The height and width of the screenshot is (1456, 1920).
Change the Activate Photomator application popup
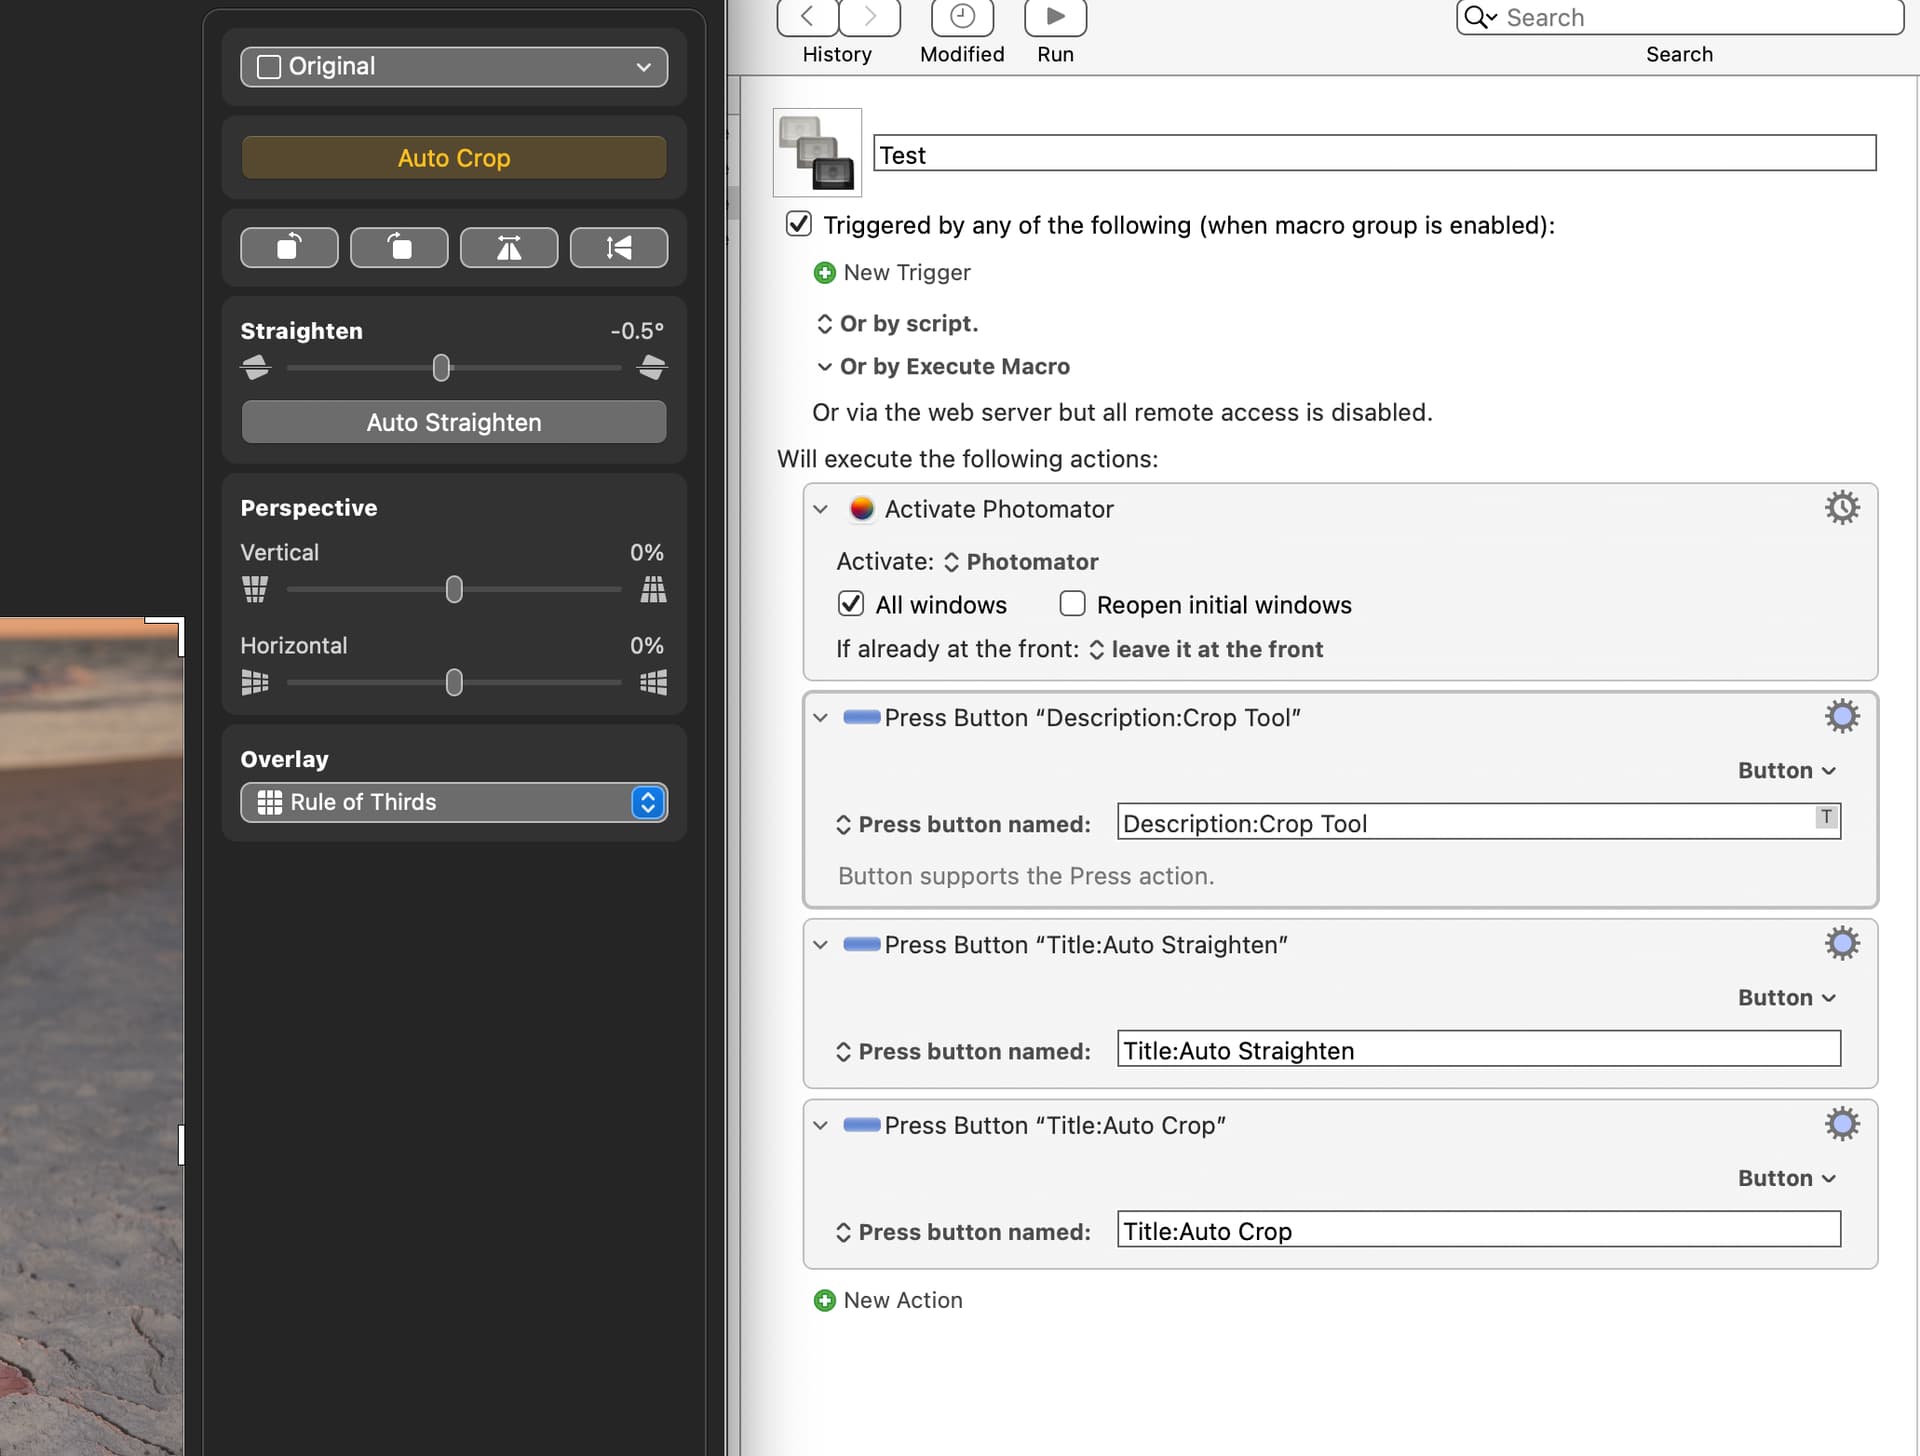pyautogui.click(x=1021, y=562)
